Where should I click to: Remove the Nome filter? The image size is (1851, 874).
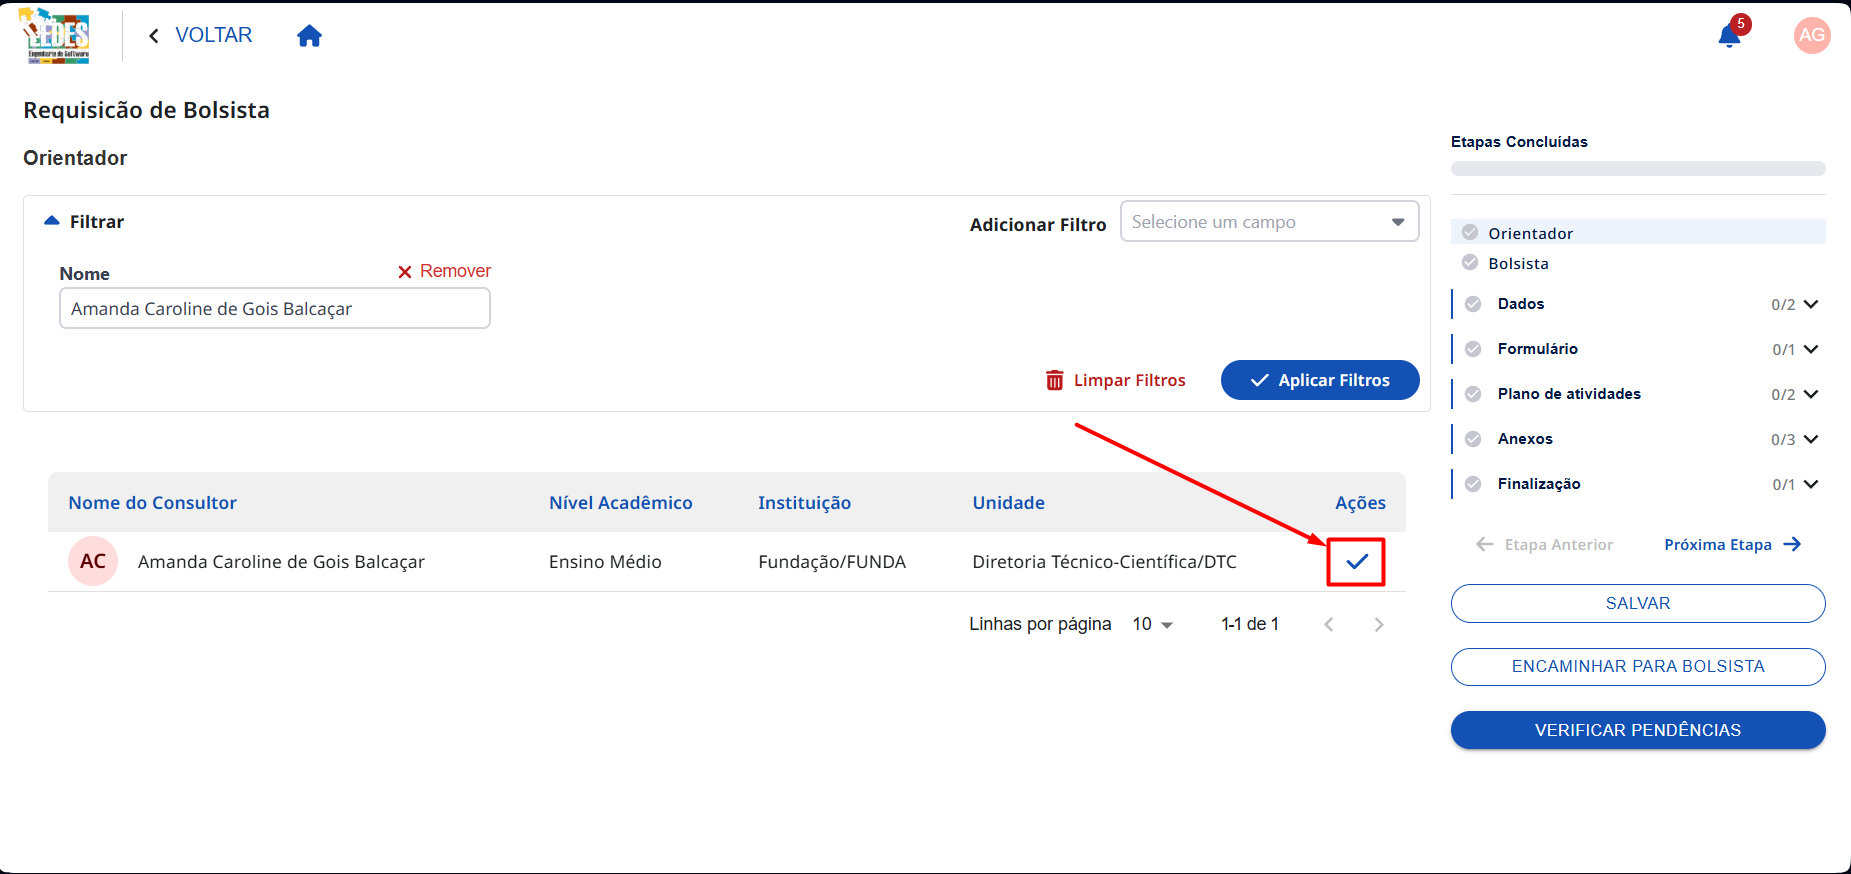[x=444, y=271]
